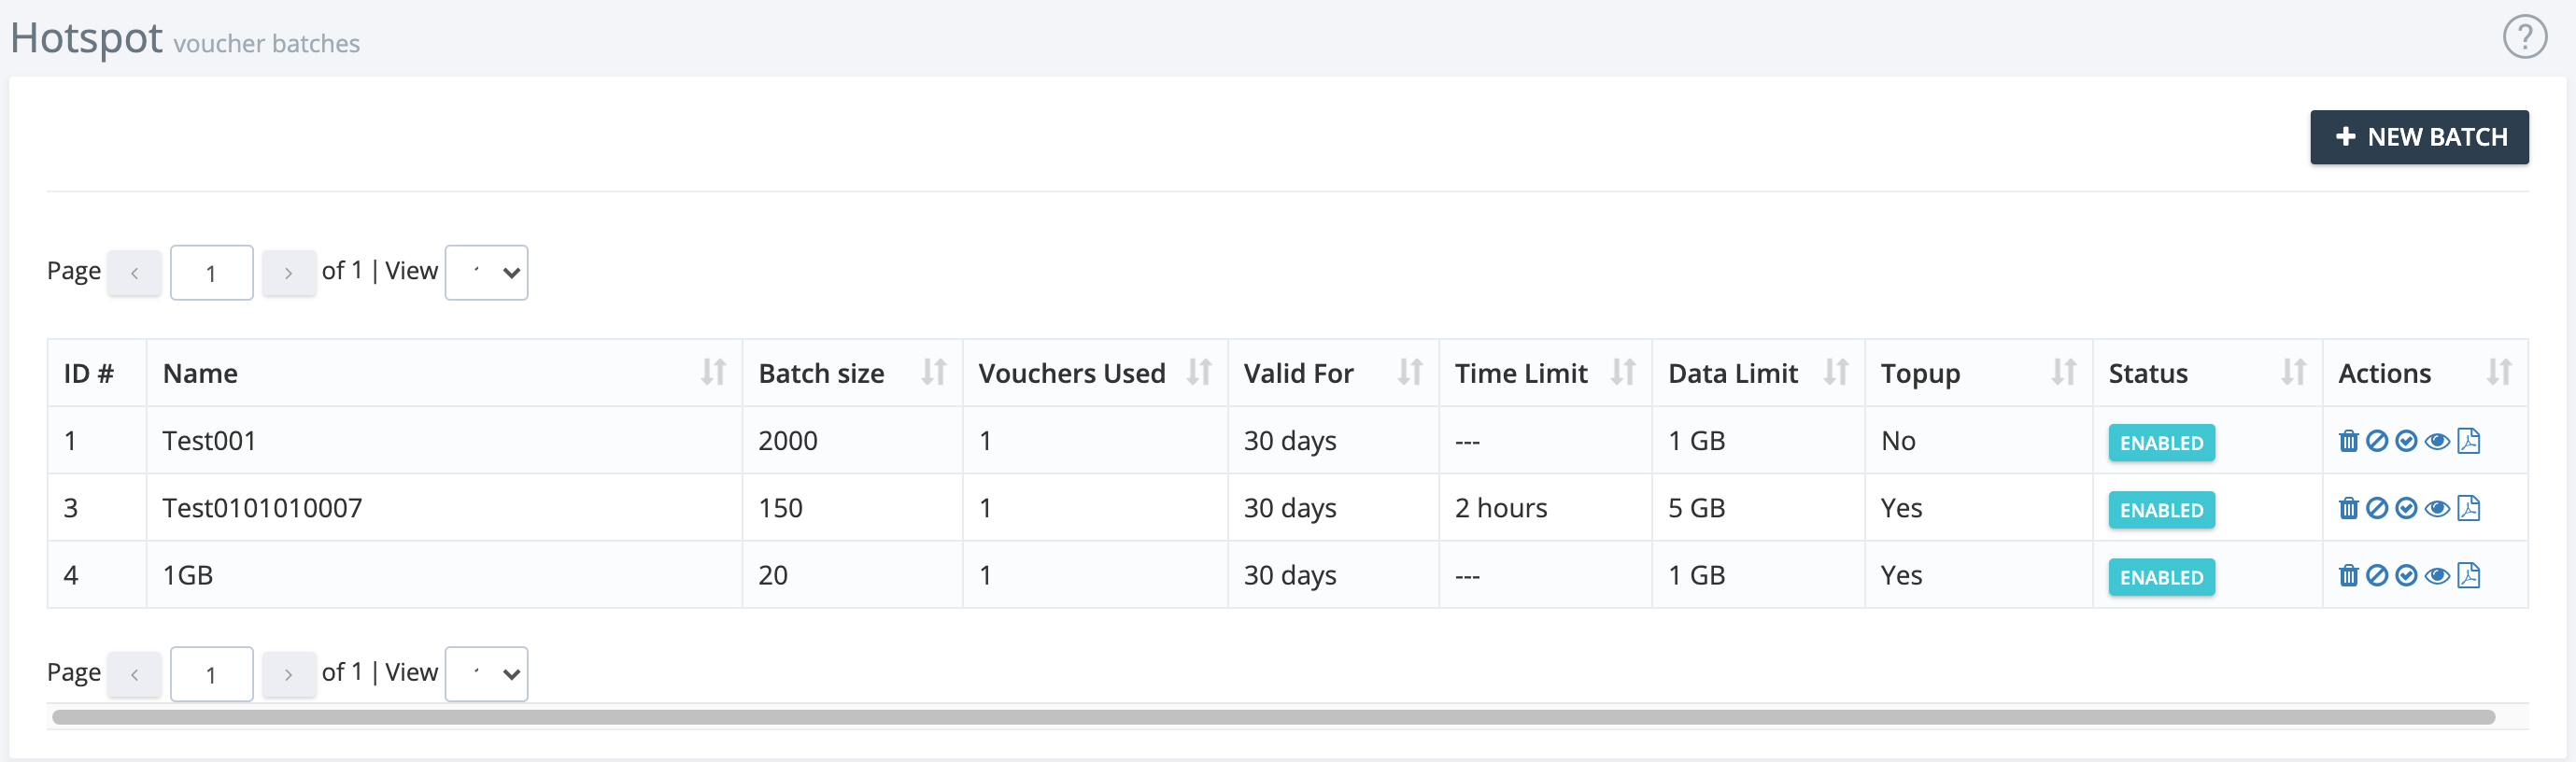Viewport: 2576px width, 762px height.
Task: View vouchers of Test001 with eye icon
Action: pyautogui.click(x=2437, y=441)
